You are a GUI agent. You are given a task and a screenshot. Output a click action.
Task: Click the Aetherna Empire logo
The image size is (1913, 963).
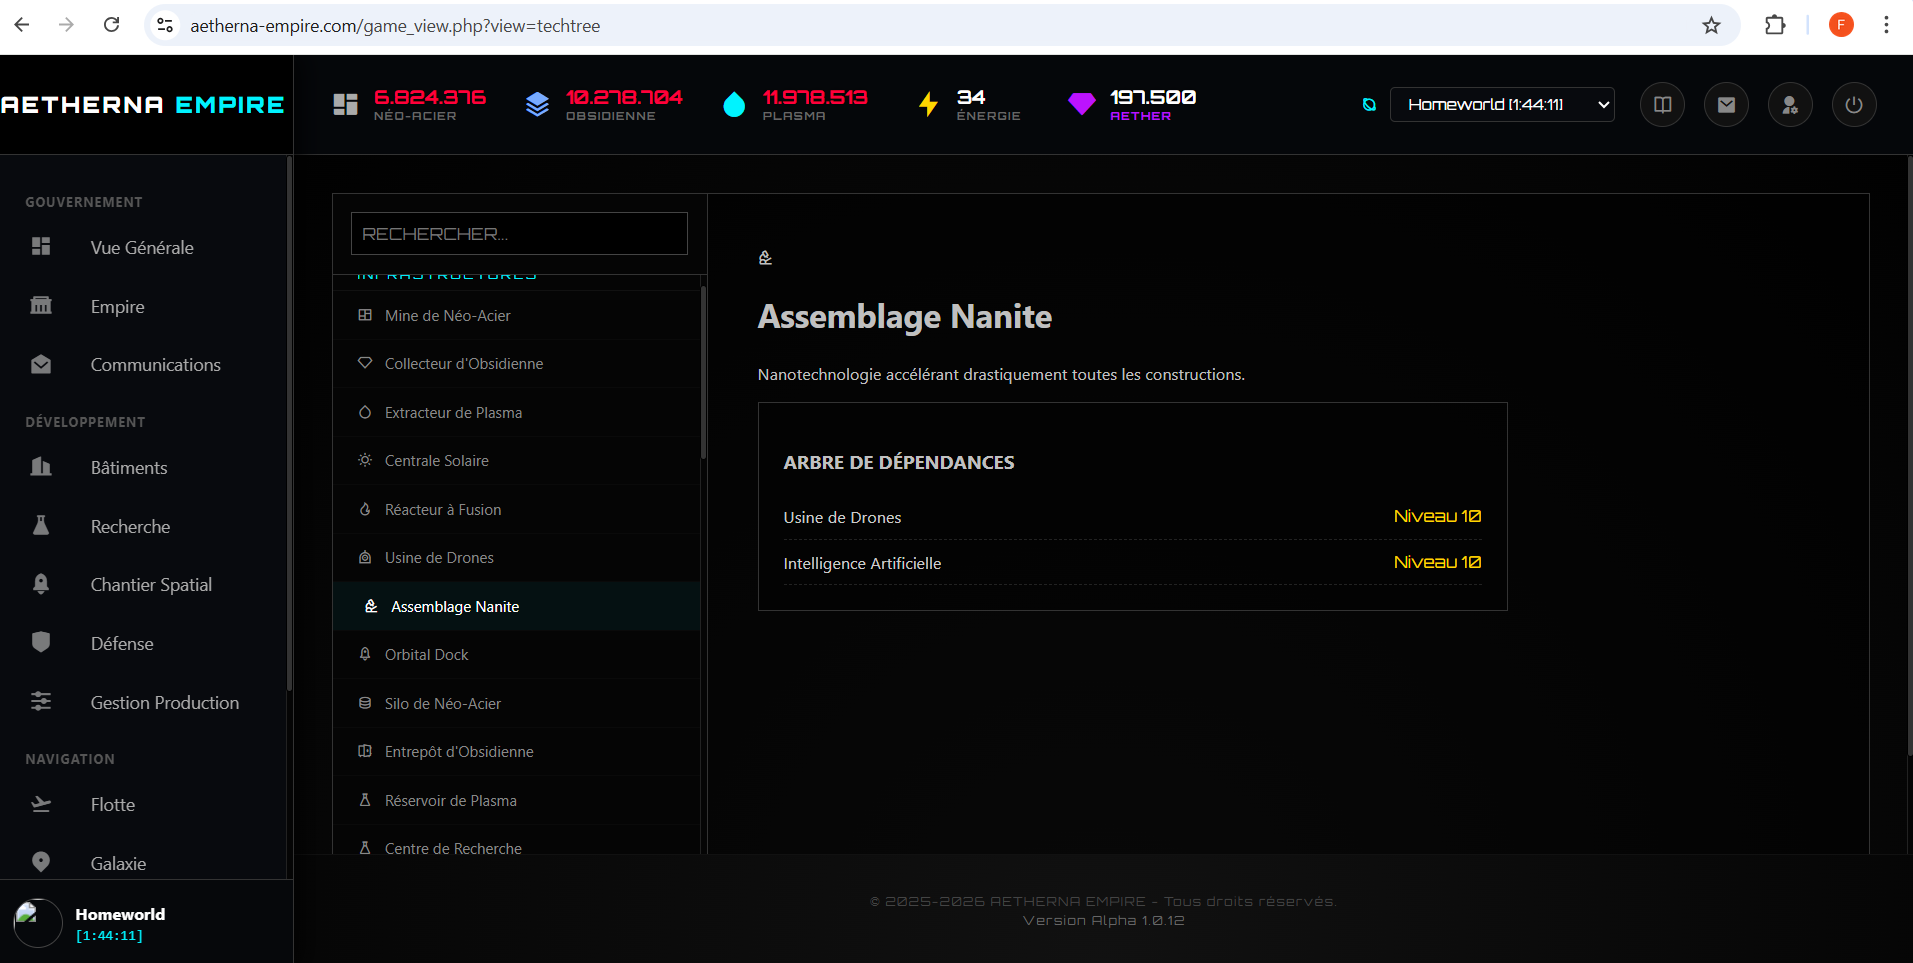coord(143,105)
